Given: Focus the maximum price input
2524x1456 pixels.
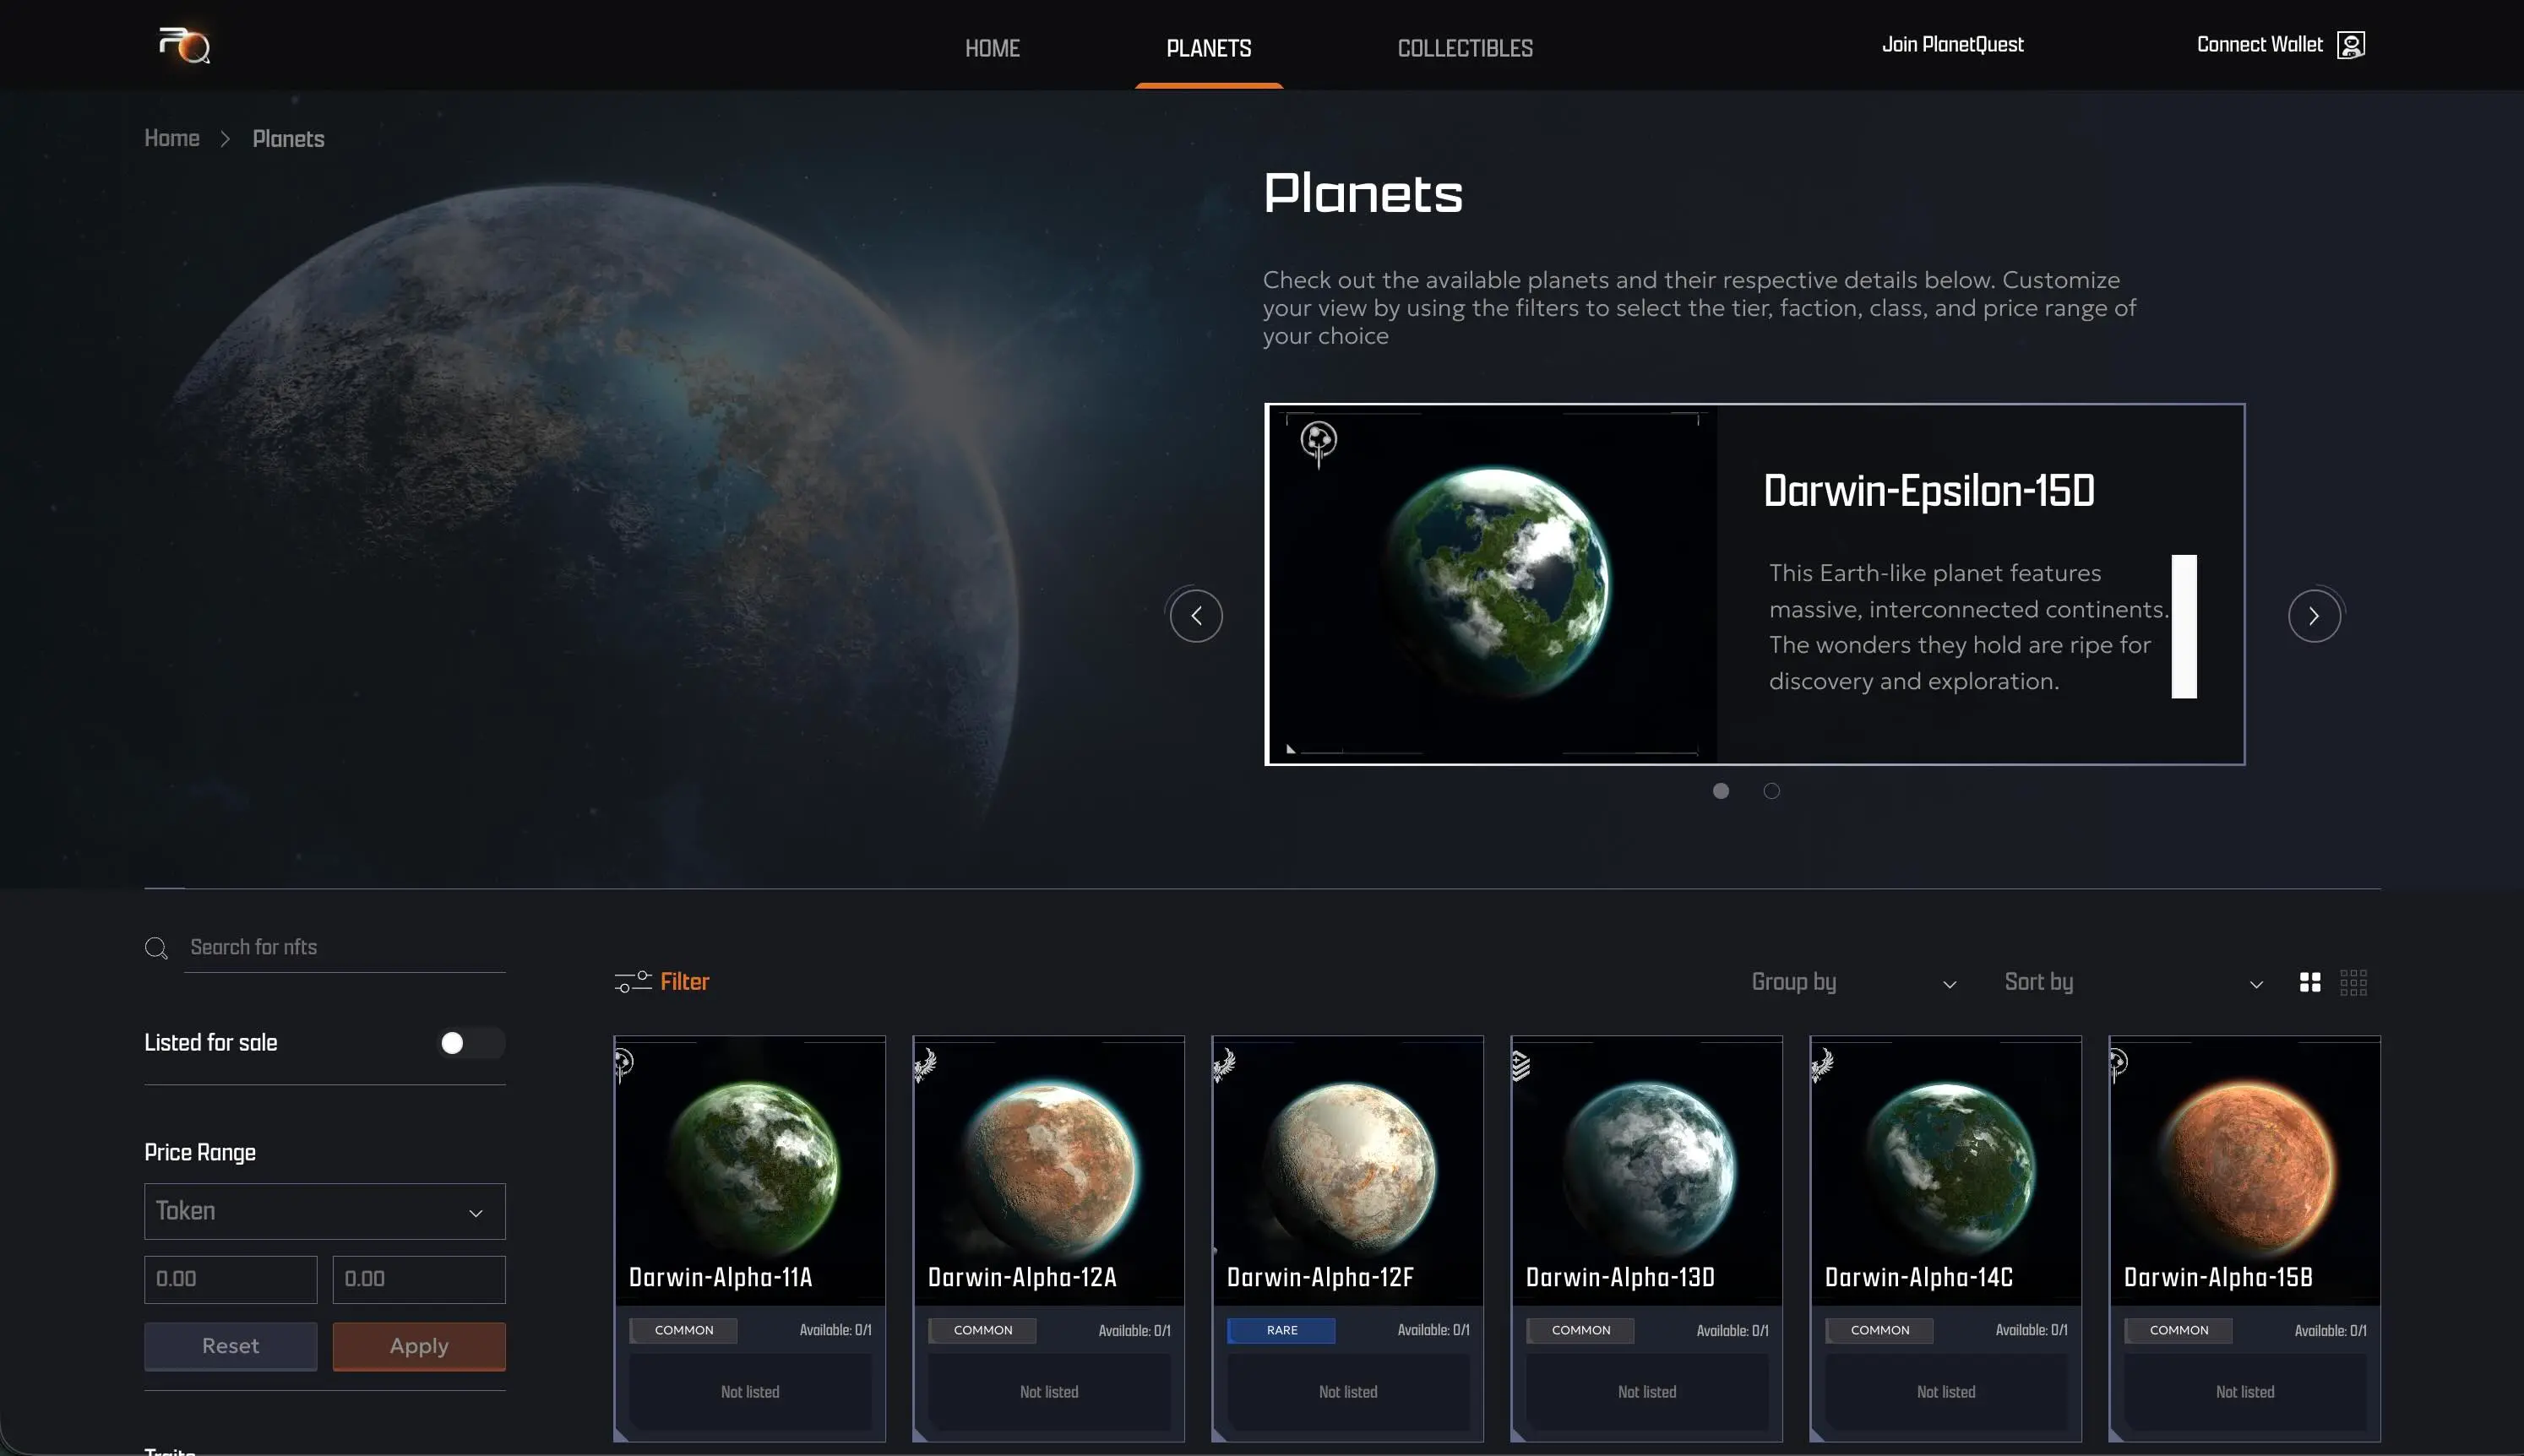Looking at the screenshot, I should point(419,1279).
